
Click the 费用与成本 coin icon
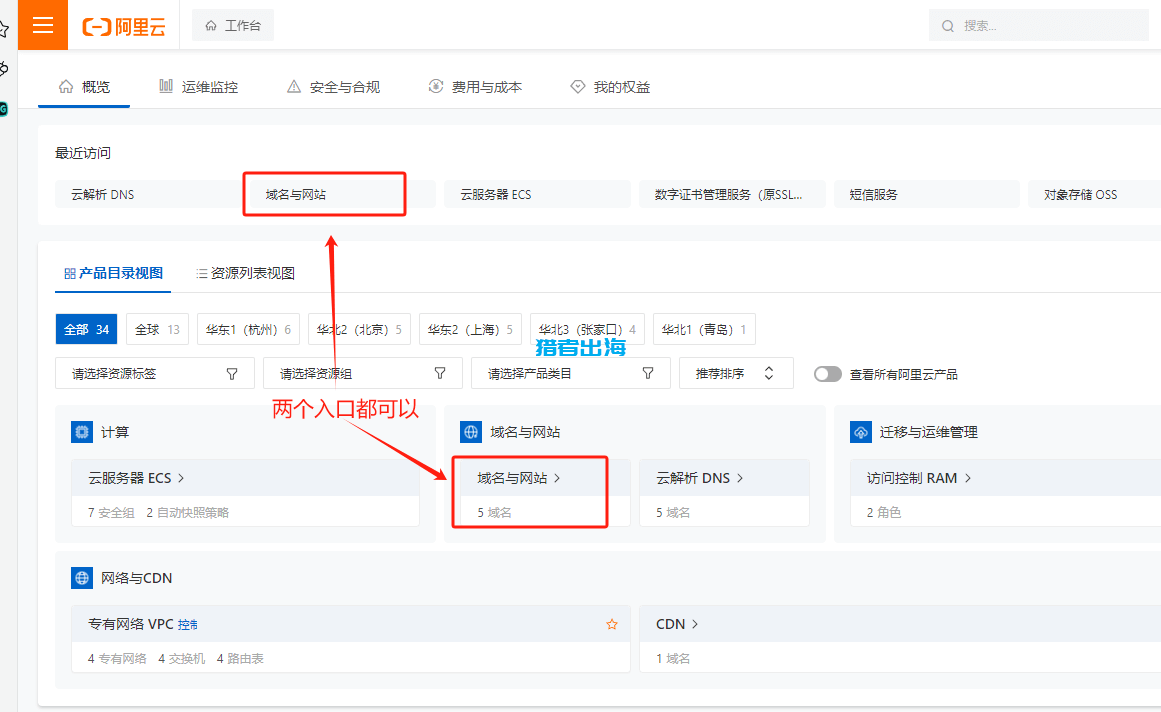tap(436, 87)
